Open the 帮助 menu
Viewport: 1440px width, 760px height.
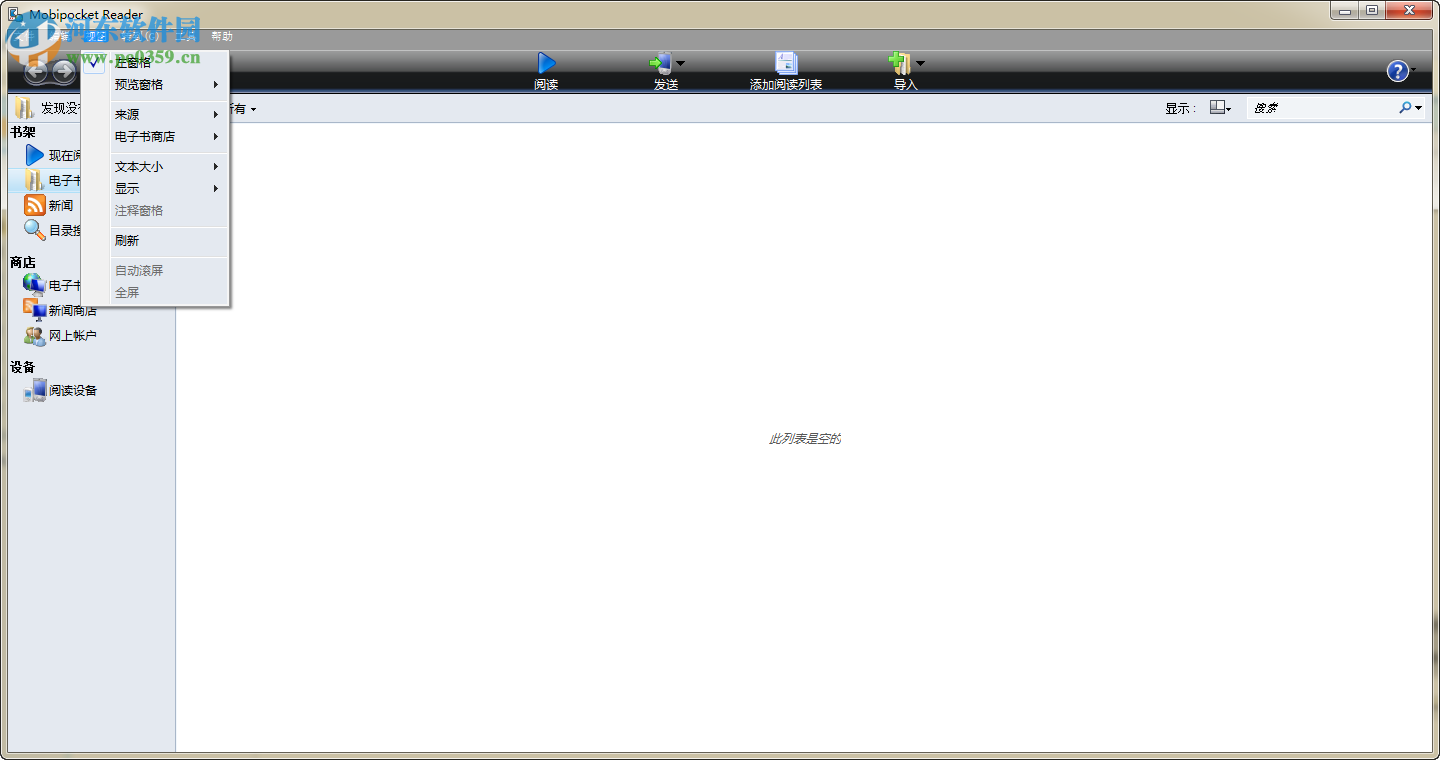221,36
